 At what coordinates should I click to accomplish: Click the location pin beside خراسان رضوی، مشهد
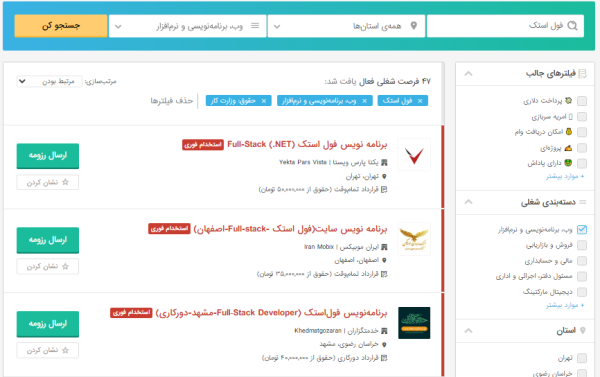384,344
